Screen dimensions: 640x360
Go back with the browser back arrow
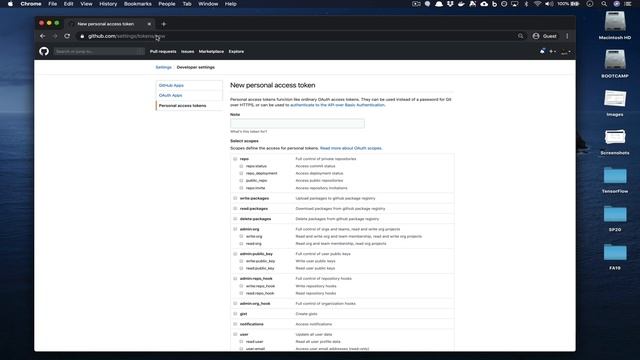(x=43, y=36)
